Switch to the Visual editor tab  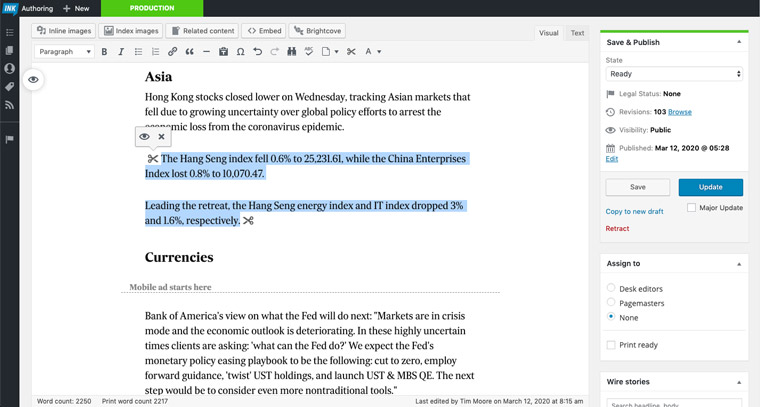(x=549, y=33)
